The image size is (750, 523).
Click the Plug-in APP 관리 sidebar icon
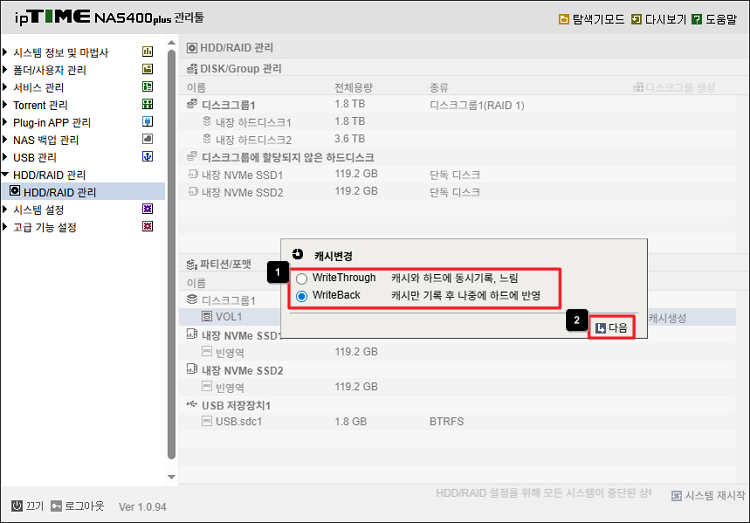pyautogui.click(x=147, y=122)
